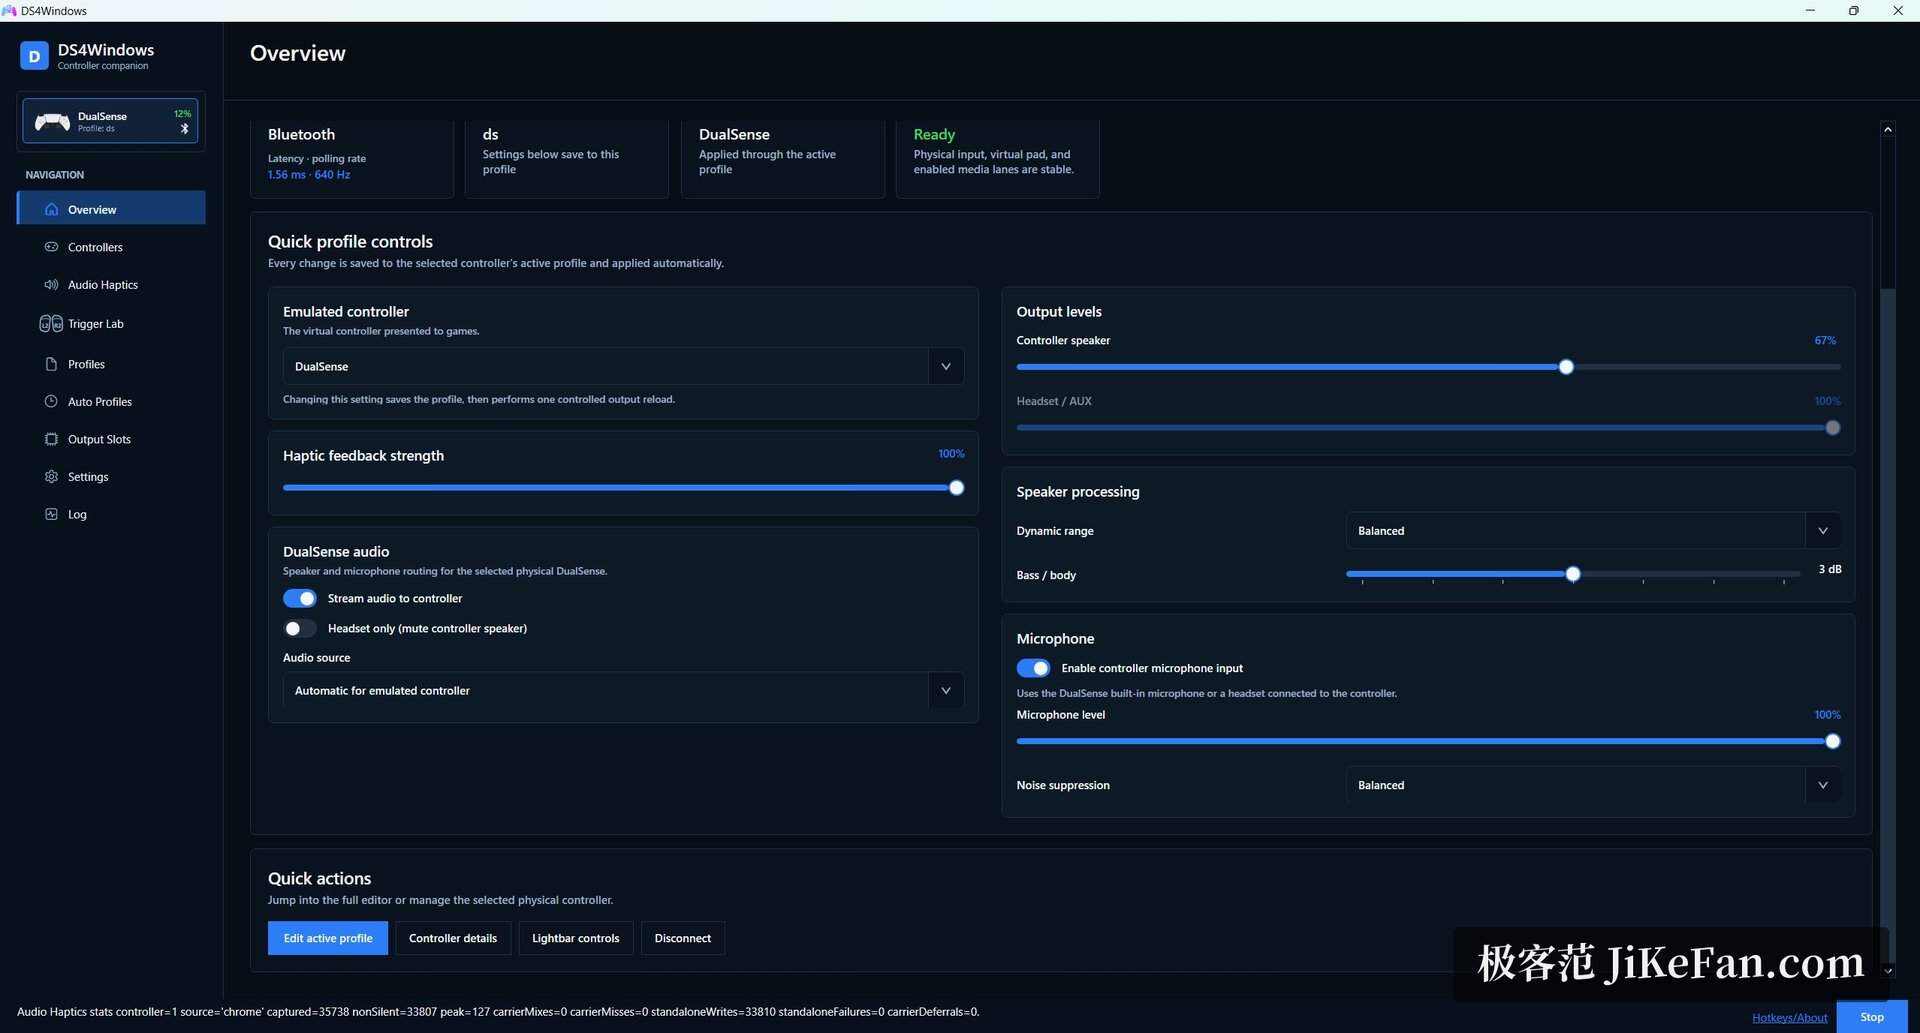This screenshot has width=1920, height=1033.
Task: Disconnect the physical controller
Action: click(x=683, y=938)
